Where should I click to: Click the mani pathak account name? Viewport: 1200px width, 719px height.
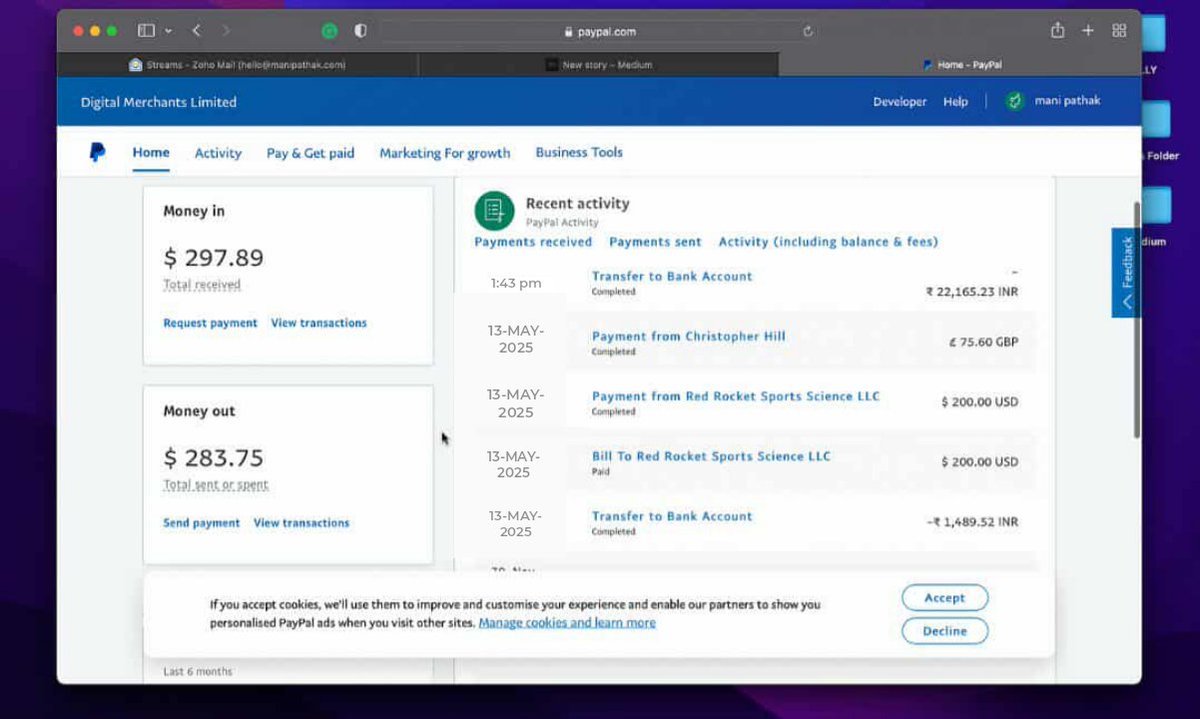coord(1068,101)
